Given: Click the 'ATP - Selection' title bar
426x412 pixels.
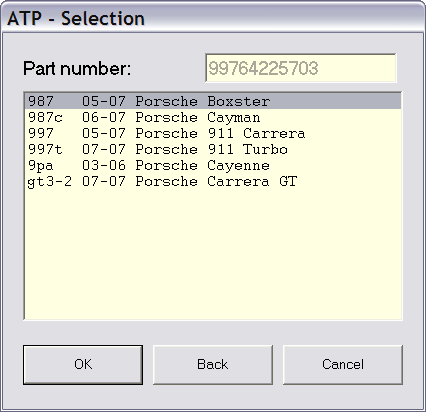Looking at the screenshot, I should click(x=213, y=18).
